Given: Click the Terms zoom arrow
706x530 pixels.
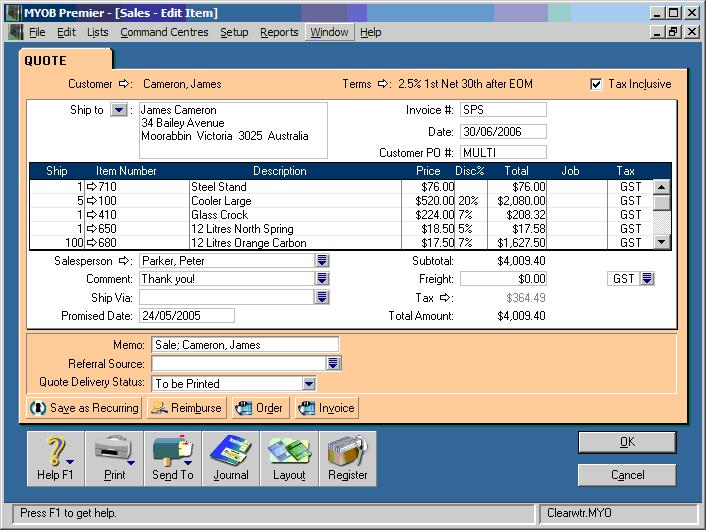Looking at the screenshot, I should tap(383, 84).
